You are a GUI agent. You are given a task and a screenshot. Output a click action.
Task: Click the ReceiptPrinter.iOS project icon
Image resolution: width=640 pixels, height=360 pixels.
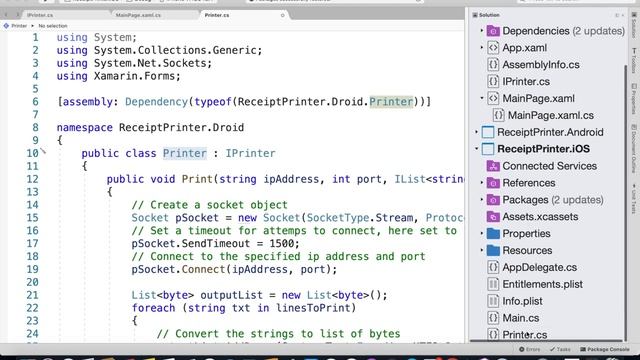pos(488,149)
